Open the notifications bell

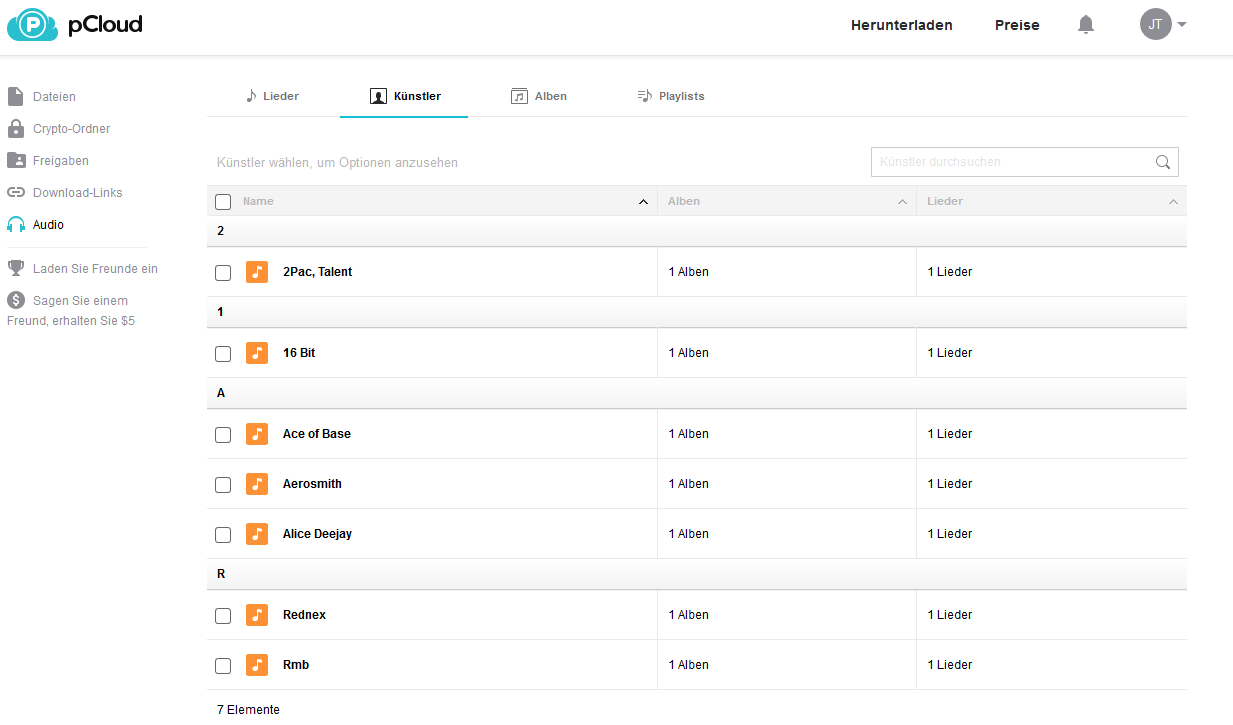point(1086,25)
